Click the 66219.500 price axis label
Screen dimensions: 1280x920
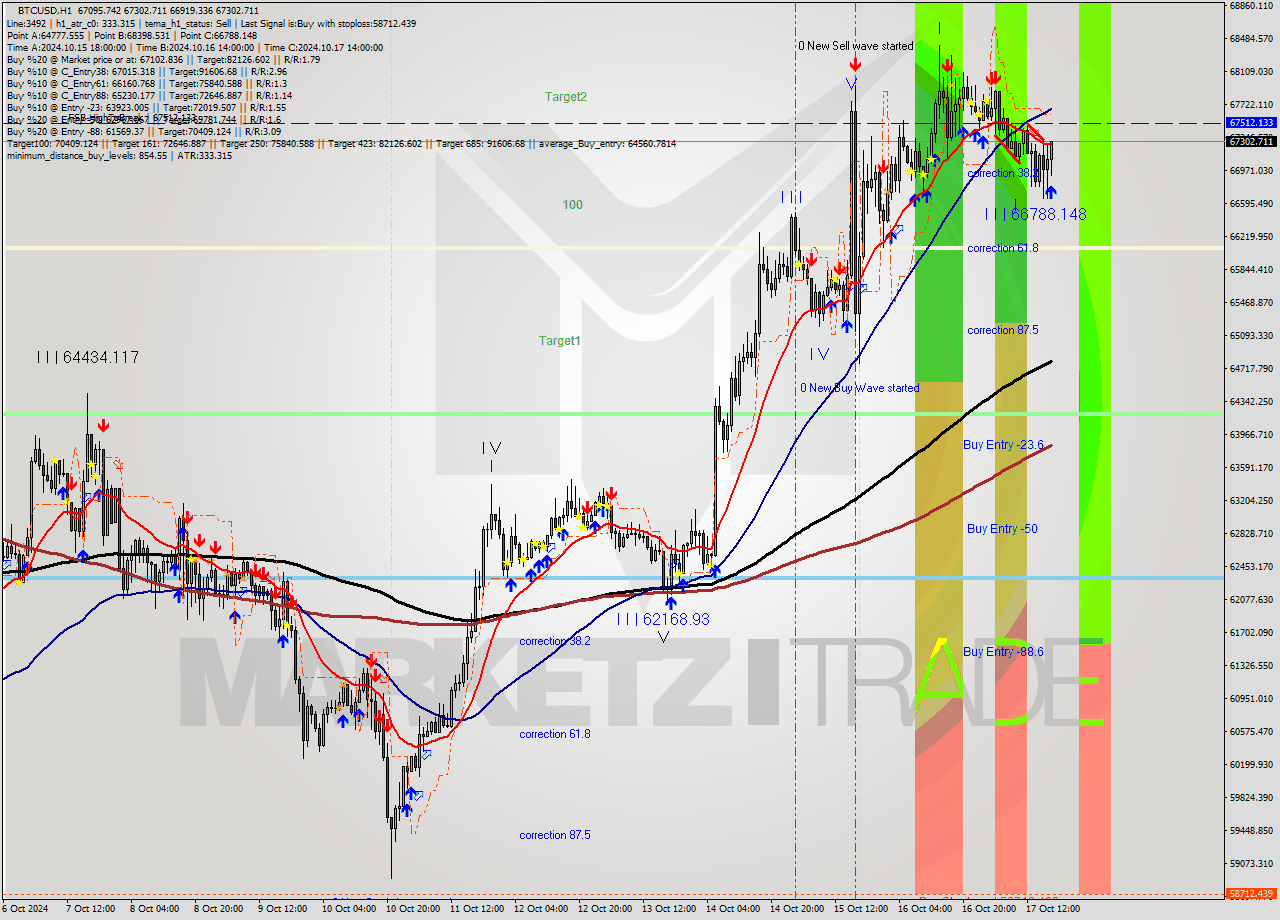click(x=1251, y=237)
